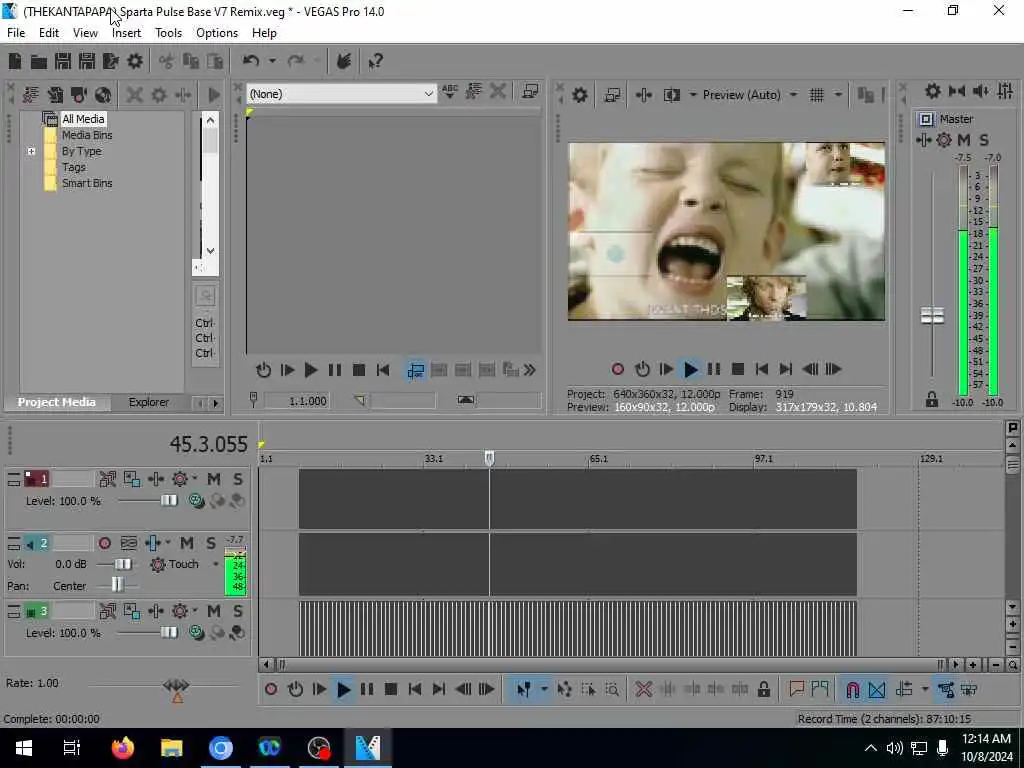This screenshot has width=1024, height=768.
Task: Click the track 3 compositing mode icon
Action: click(x=195, y=632)
